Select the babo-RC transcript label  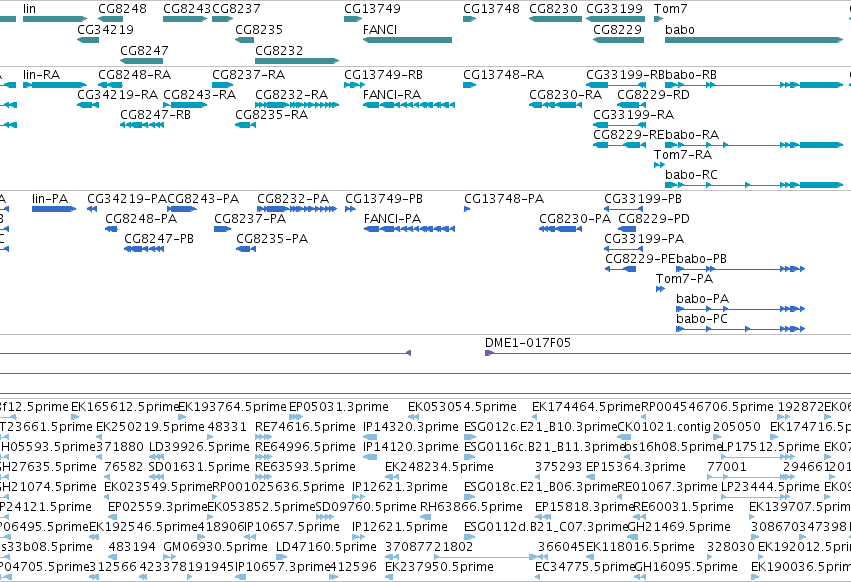pos(691,175)
